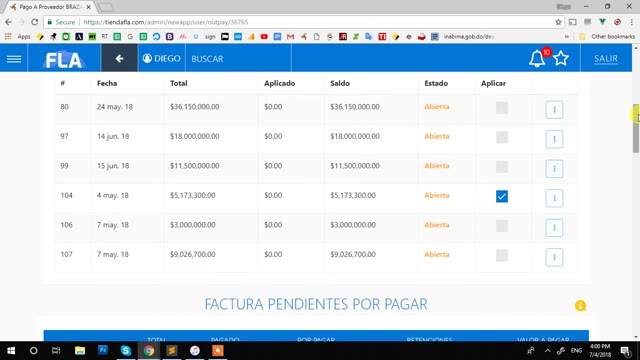This screenshot has width=640, height=360.
Task: Open the hamburger navigation menu
Action: click(x=14, y=59)
